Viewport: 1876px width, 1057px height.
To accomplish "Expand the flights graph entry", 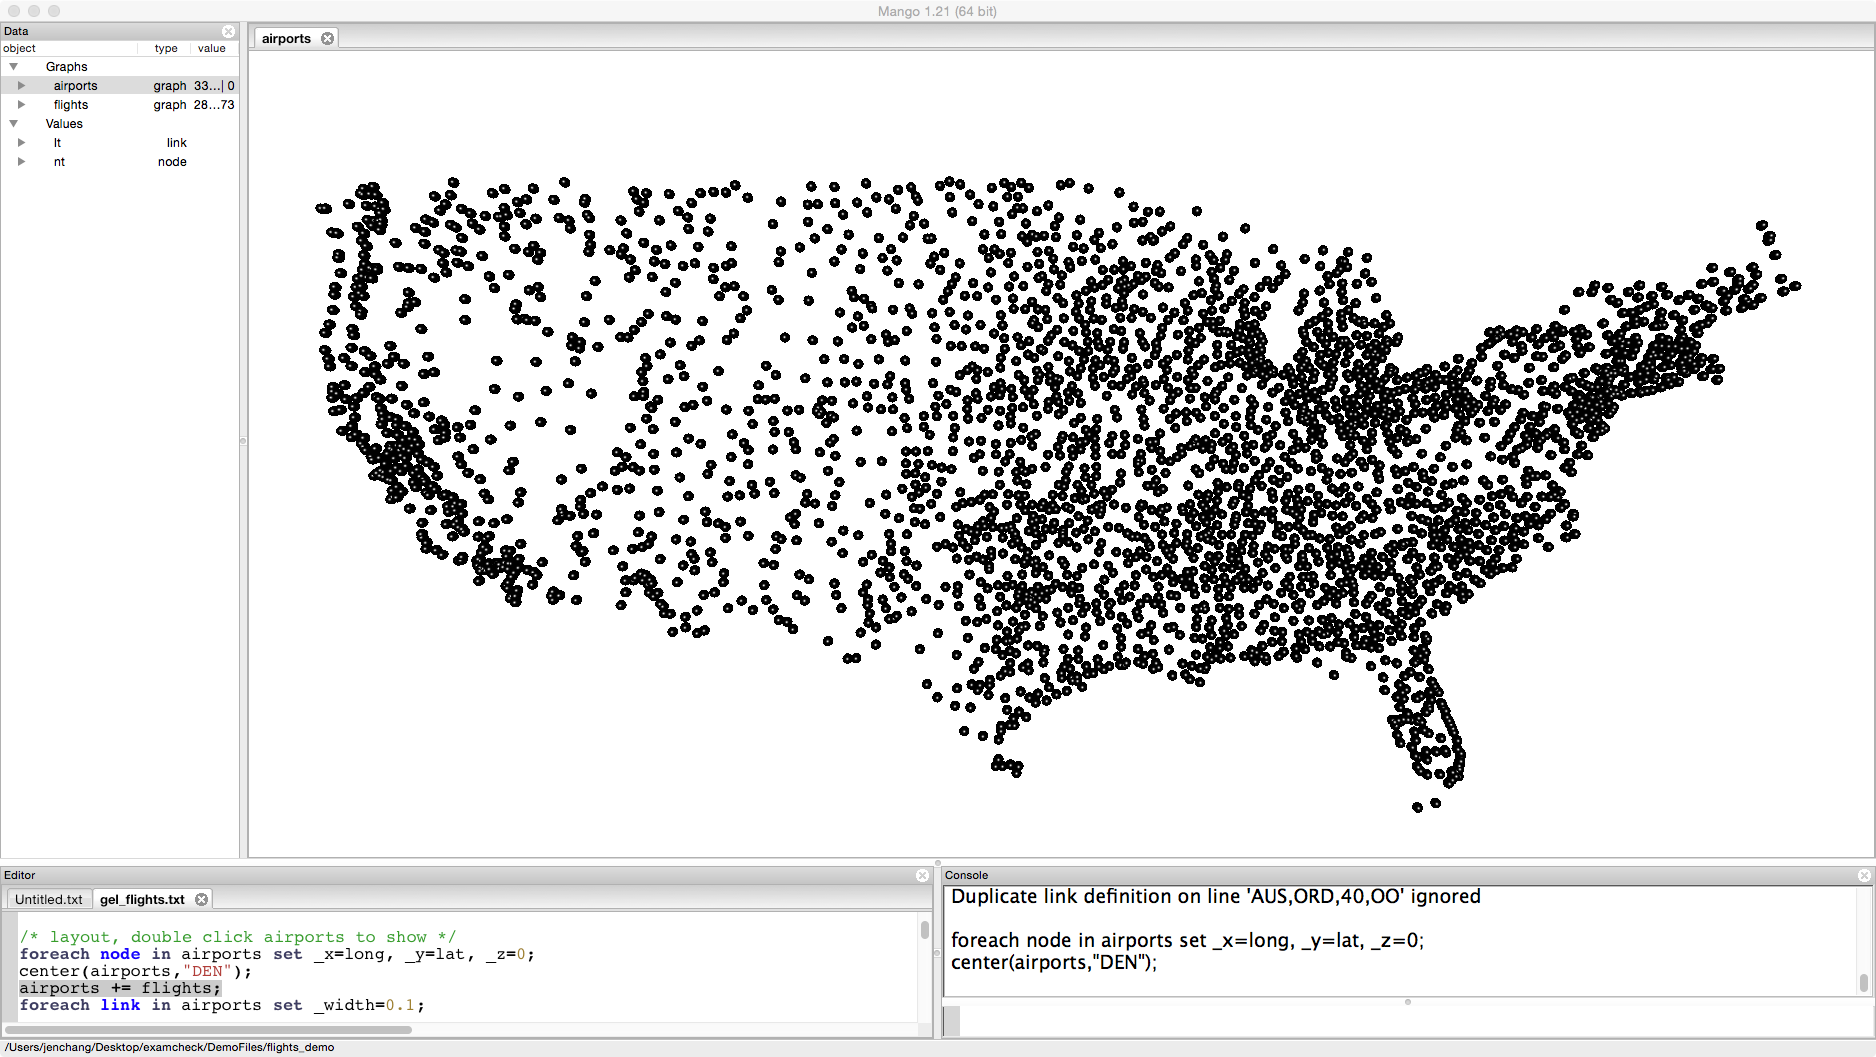I will [21, 105].
